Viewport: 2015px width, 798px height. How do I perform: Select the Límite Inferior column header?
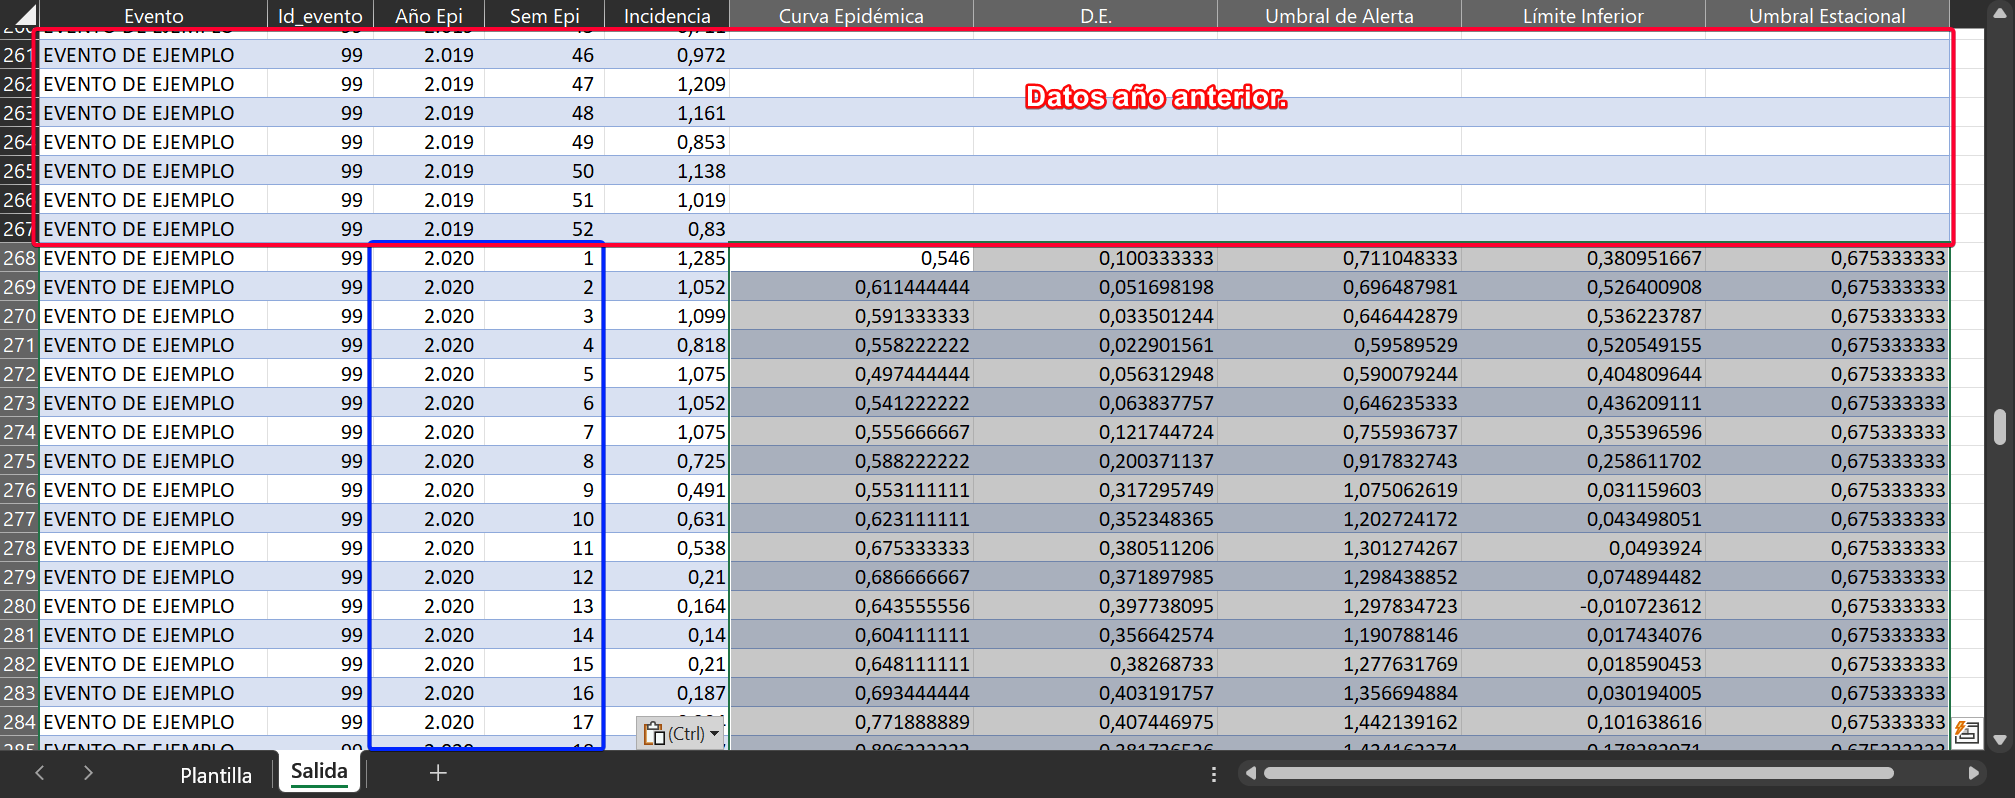(1583, 15)
